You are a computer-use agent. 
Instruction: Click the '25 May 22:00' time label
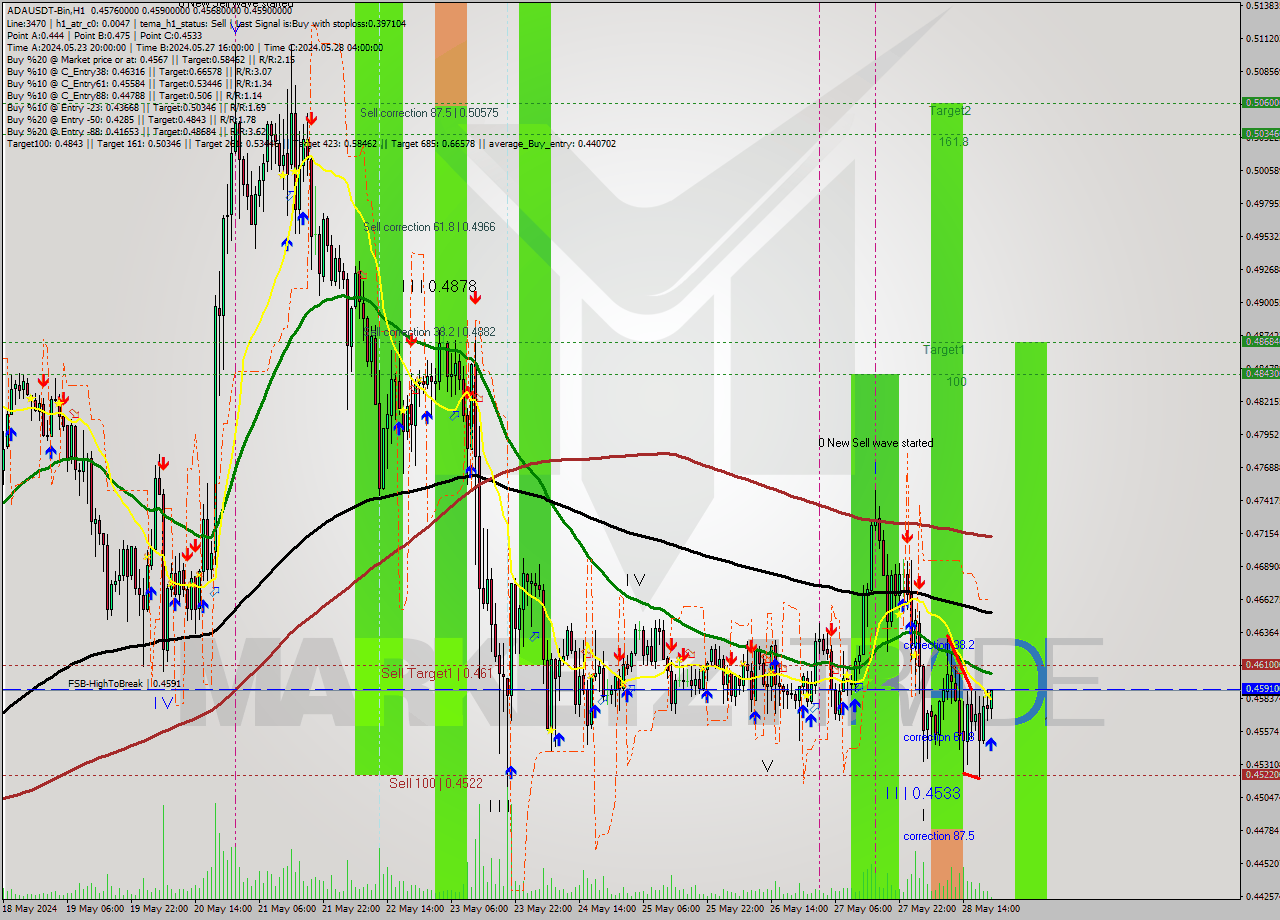tap(734, 909)
